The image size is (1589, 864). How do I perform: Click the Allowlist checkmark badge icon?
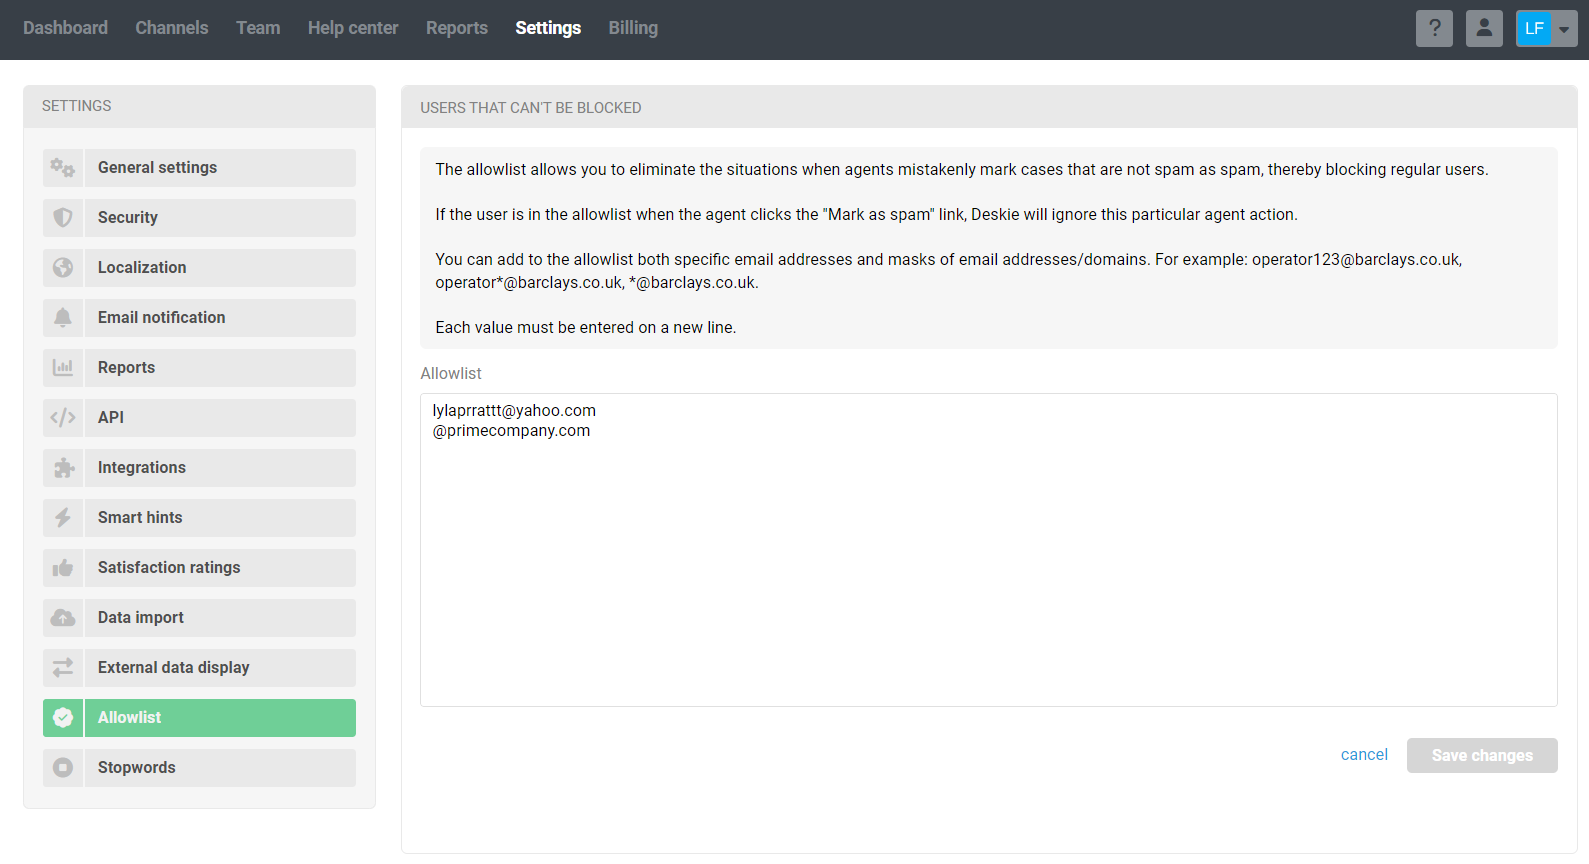point(63,718)
